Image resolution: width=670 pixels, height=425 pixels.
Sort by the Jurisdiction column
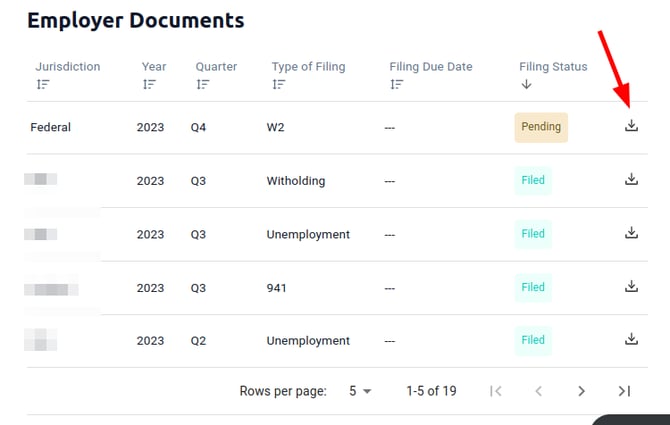[x=43, y=85]
